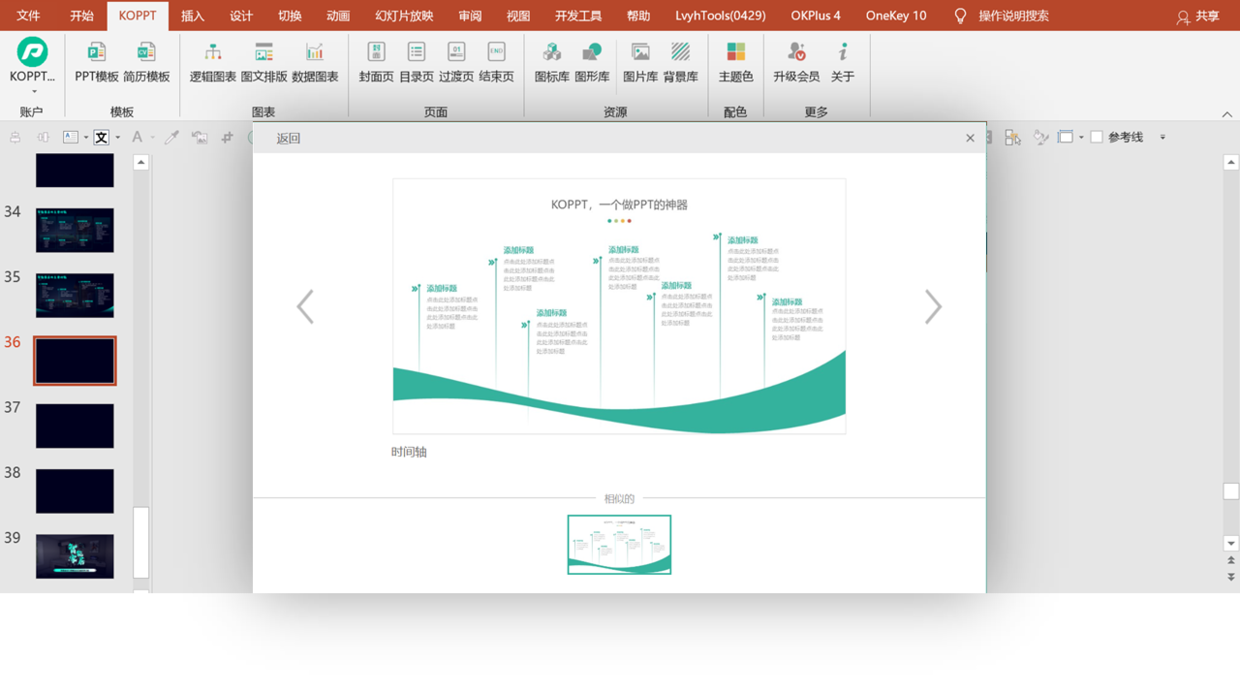Open 简历模板 resume templates
Image resolution: width=1240 pixels, height=695 pixels.
point(146,62)
